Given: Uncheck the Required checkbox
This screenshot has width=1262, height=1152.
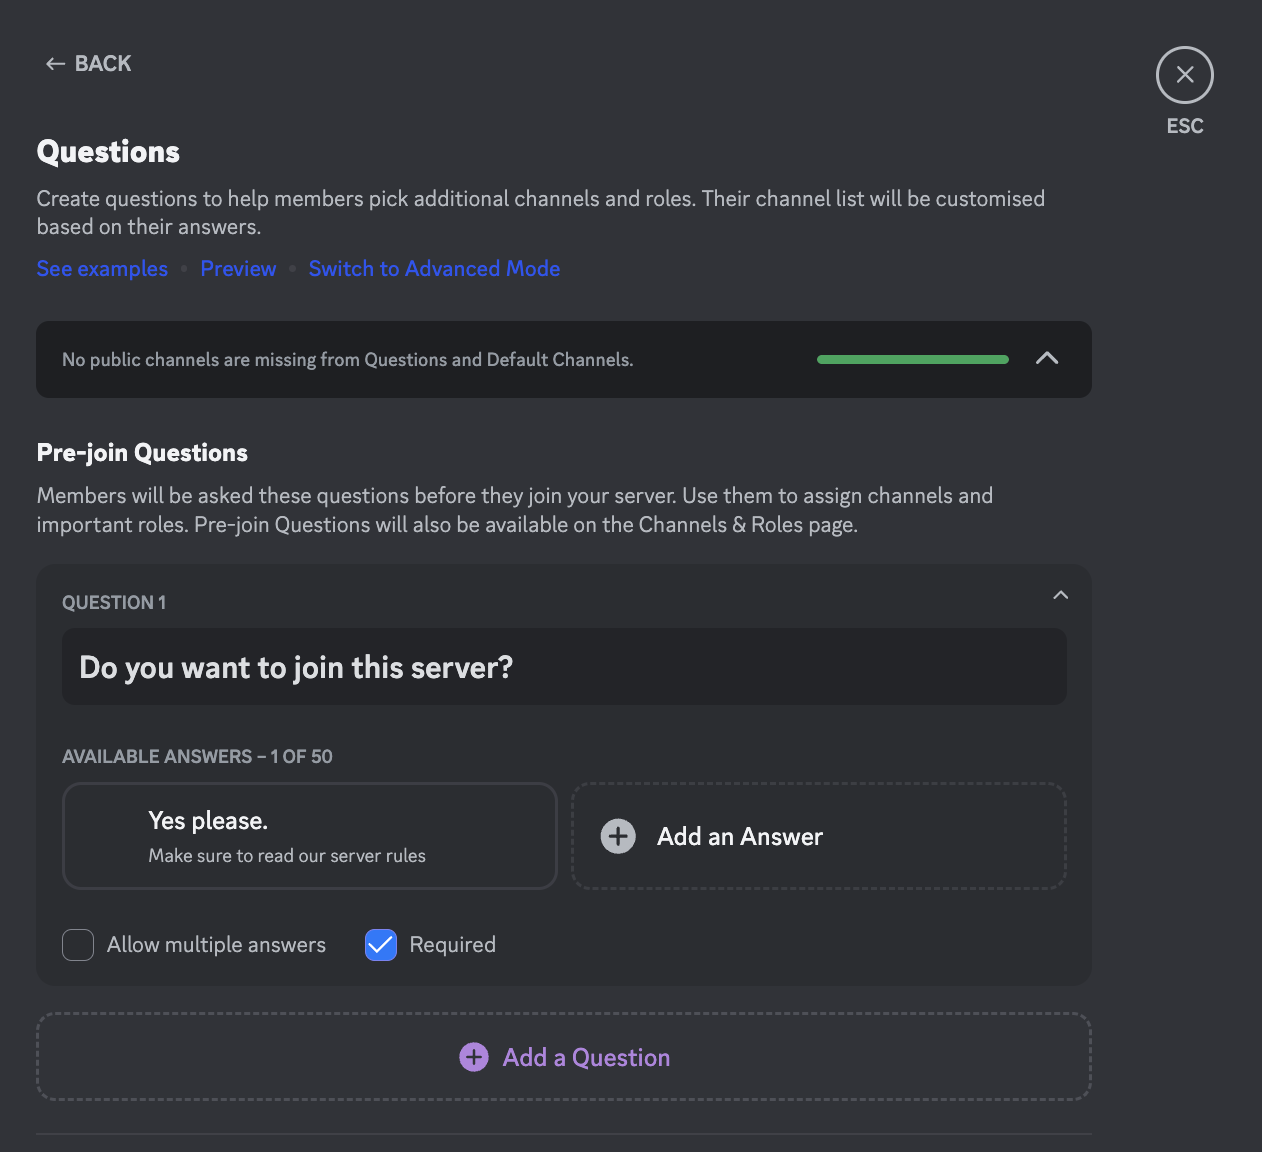Looking at the screenshot, I should (381, 945).
